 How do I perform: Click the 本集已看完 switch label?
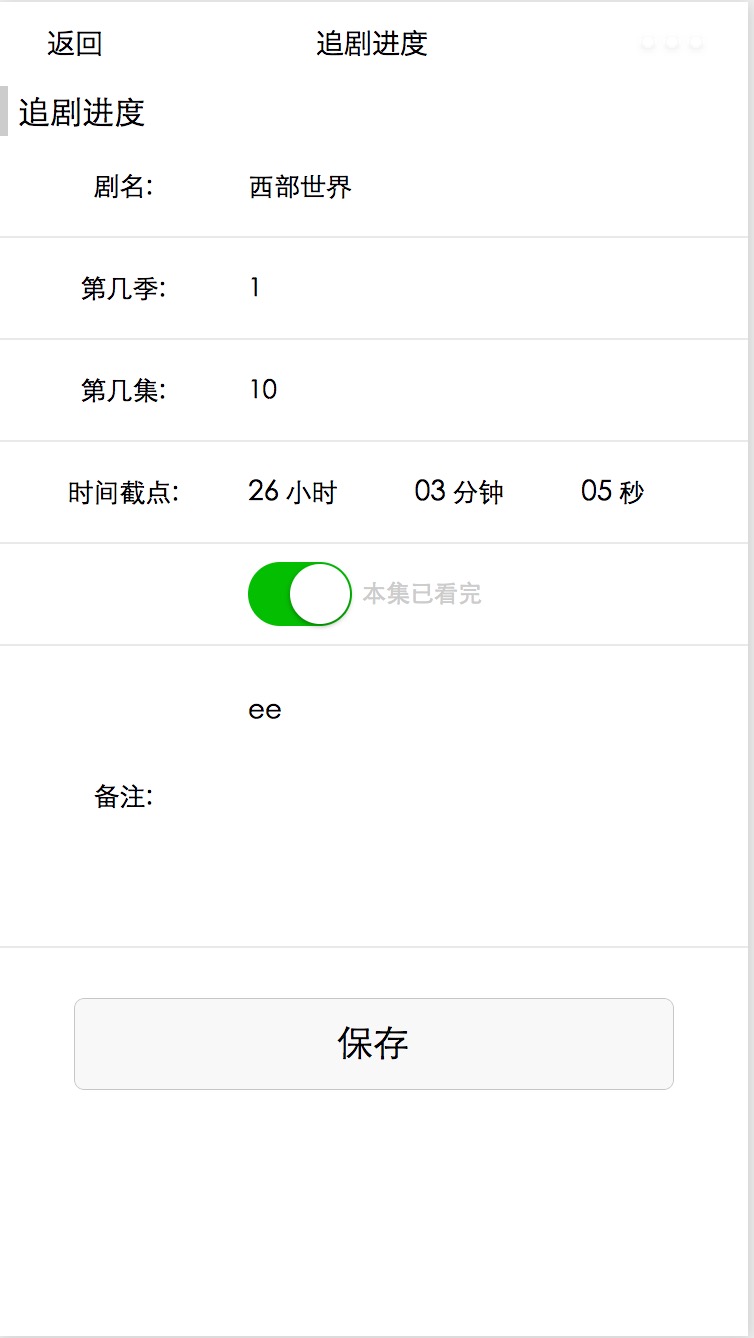(x=422, y=594)
